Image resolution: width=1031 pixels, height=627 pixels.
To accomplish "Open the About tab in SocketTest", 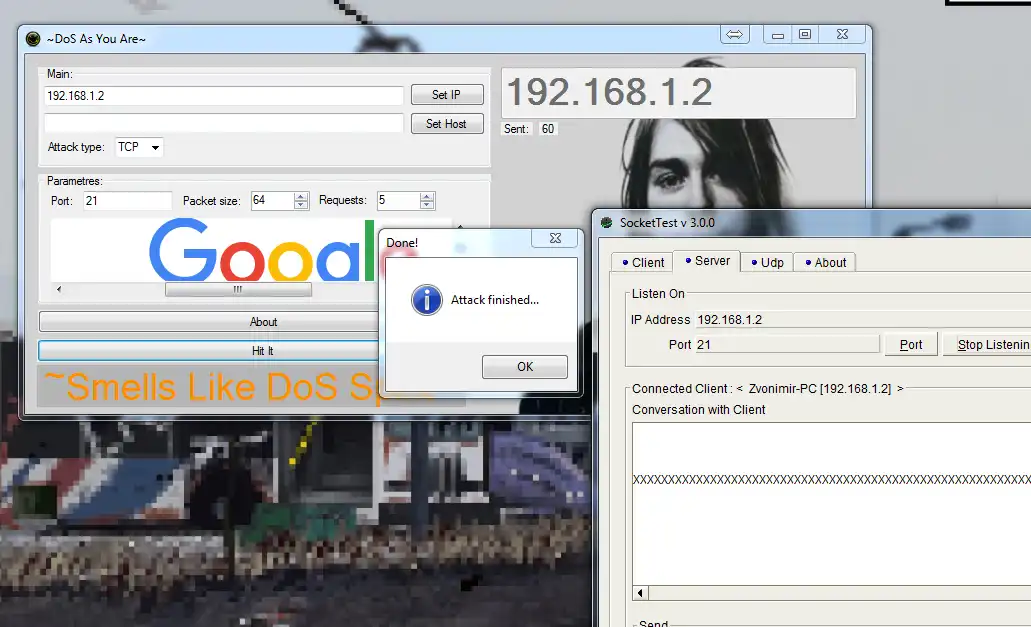I will tap(825, 262).
